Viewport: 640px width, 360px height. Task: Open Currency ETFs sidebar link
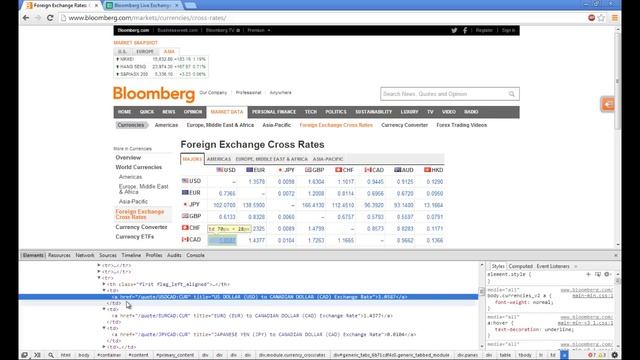[x=135, y=237]
